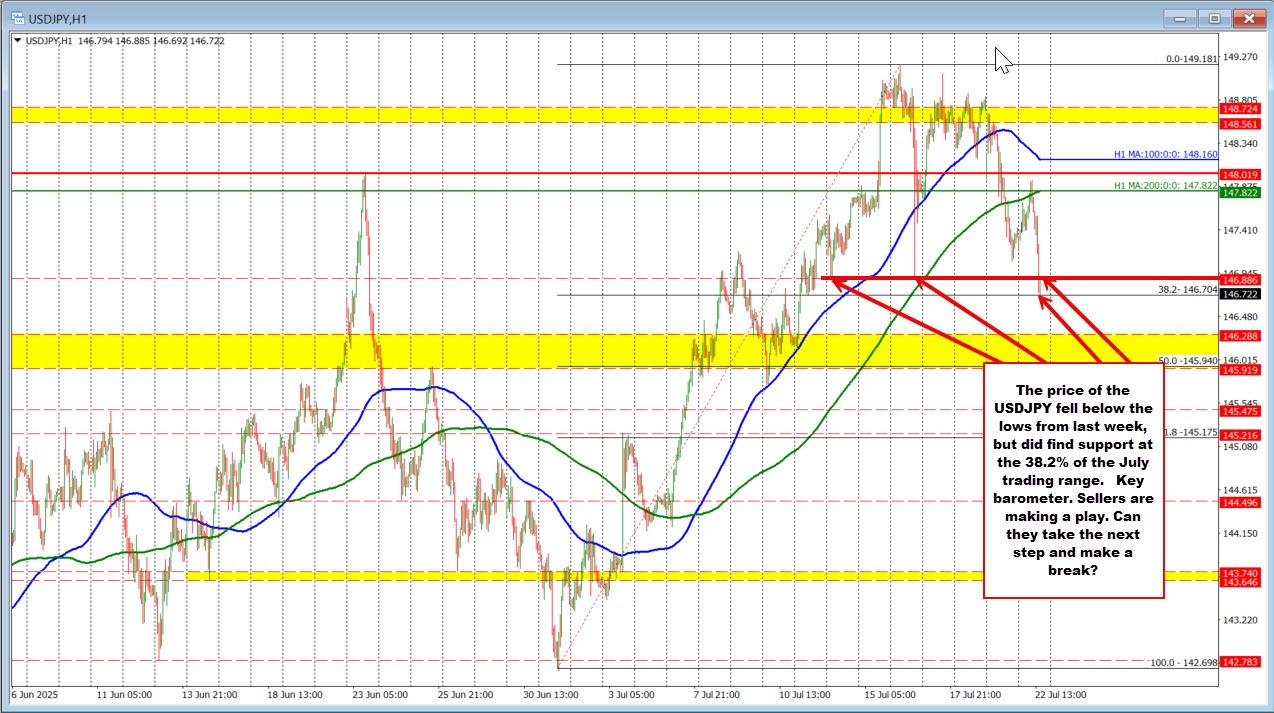Click the USDJPY,H1 title bar text

[x=56, y=17]
